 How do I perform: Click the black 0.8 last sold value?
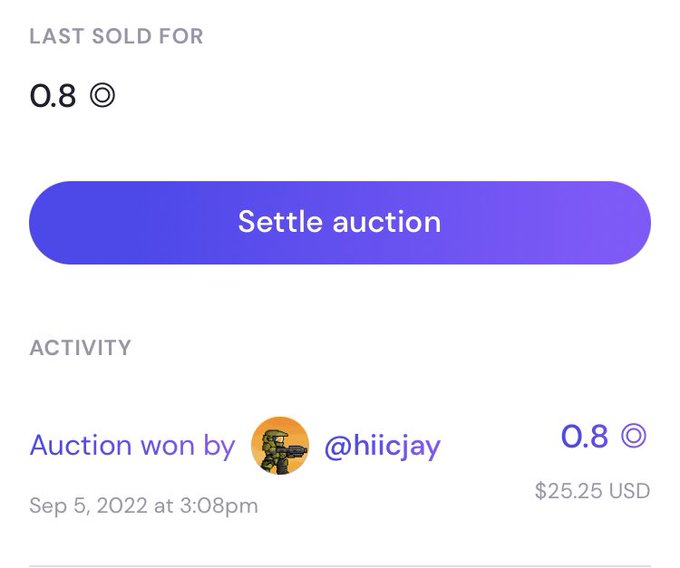53,96
